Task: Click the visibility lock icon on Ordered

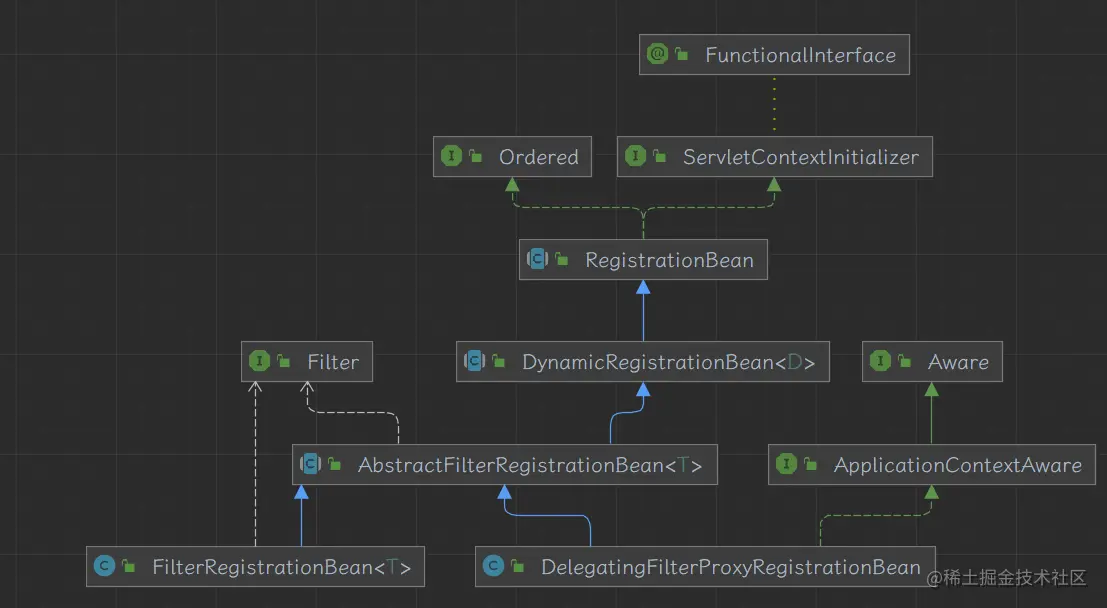Action: 476,156
